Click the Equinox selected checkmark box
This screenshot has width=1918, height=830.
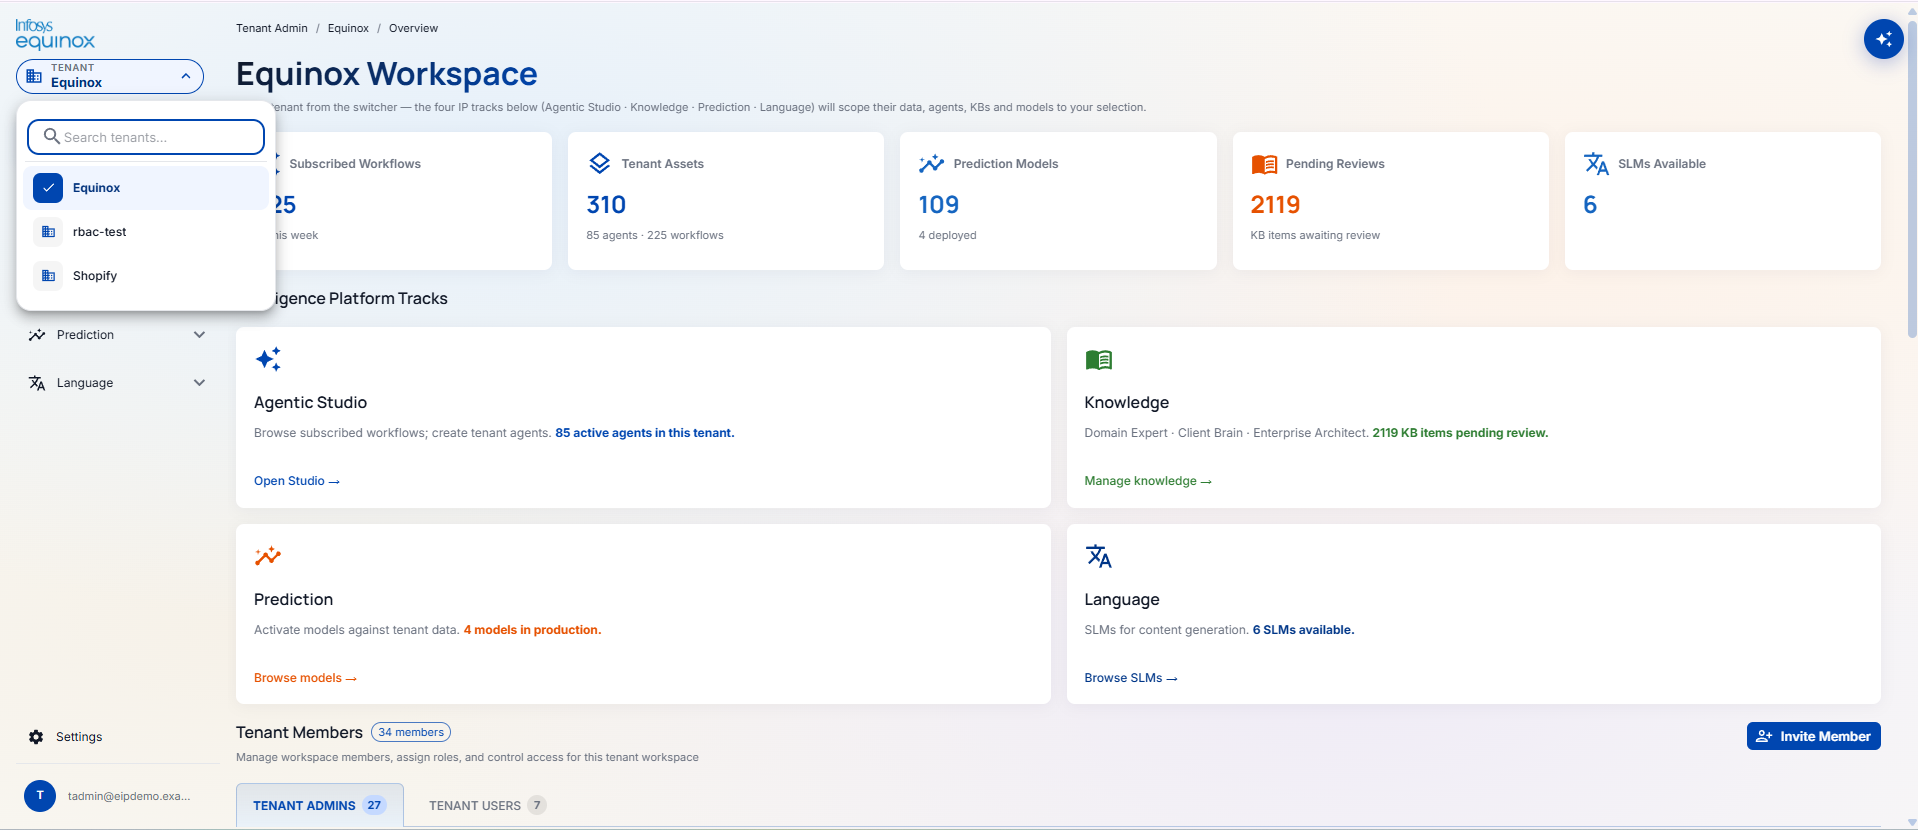[x=48, y=188]
